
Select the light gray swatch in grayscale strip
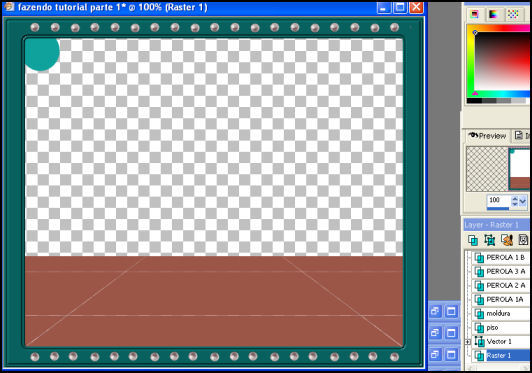518,101
